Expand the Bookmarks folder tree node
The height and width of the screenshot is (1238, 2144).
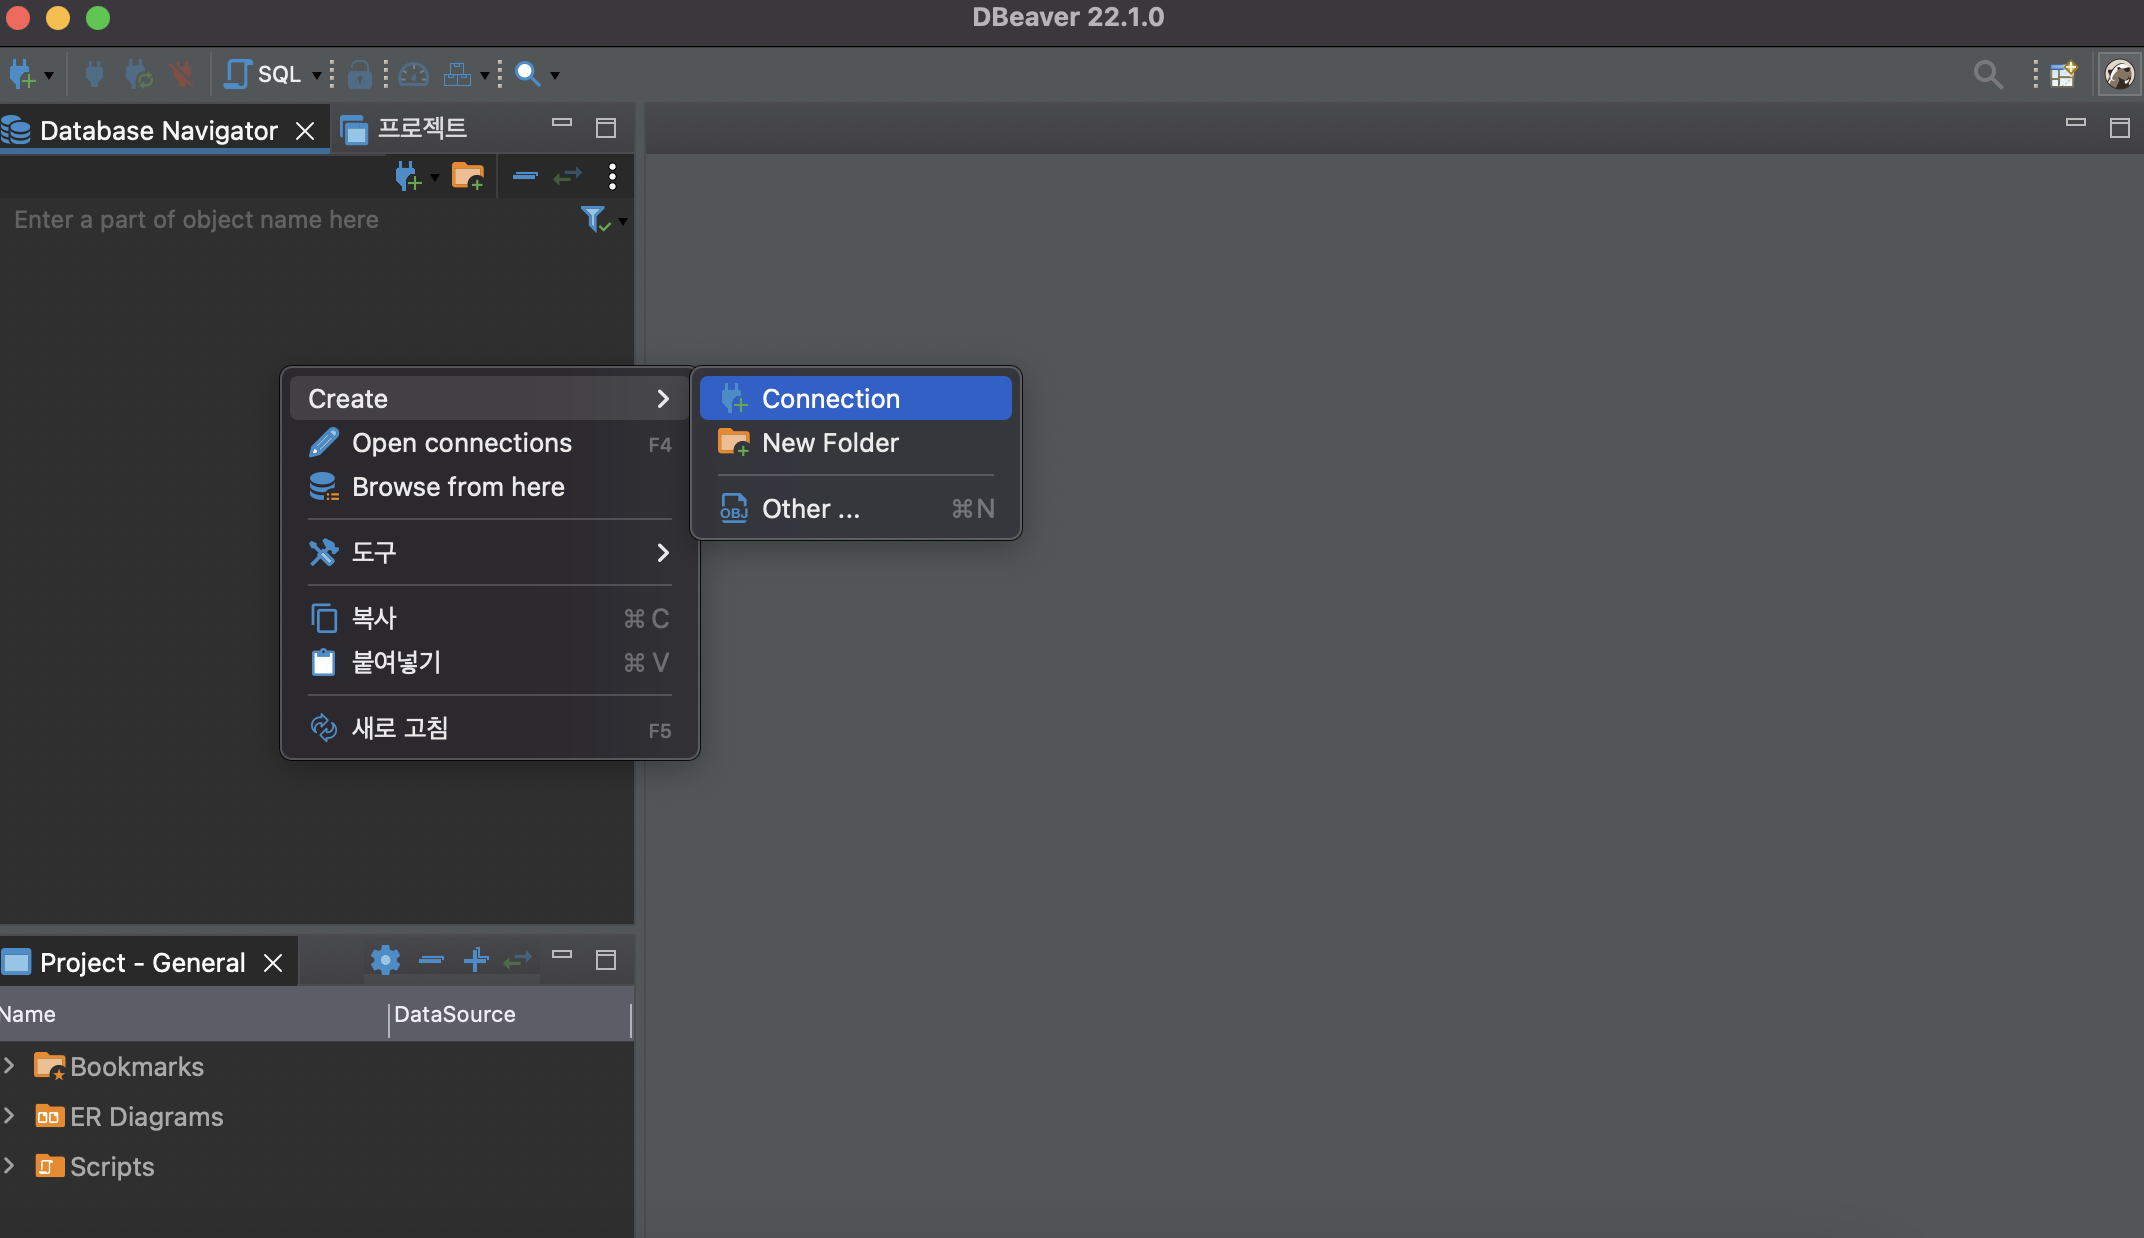pyautogui.click(x=9, y=1066)
